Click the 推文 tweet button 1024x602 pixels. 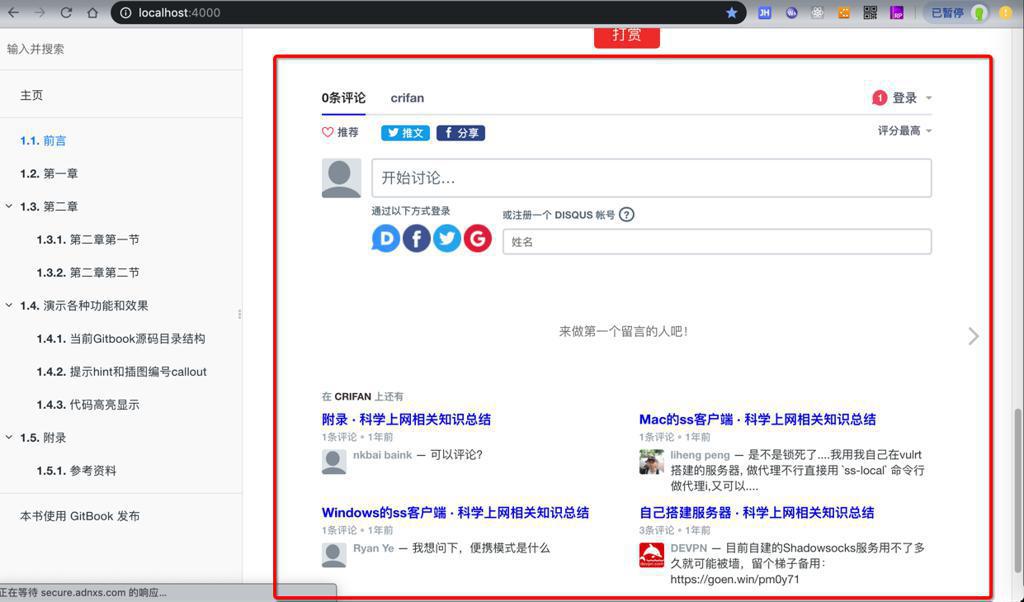(405, 133)
